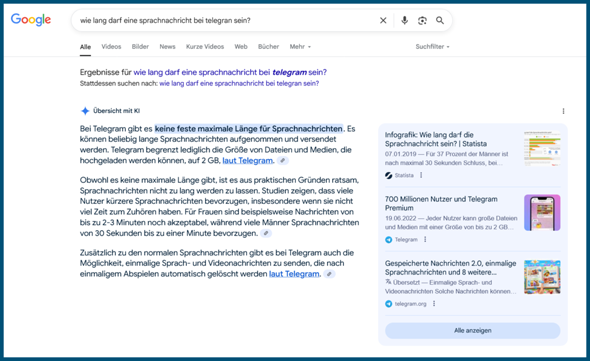The width and height of the screenshot is (590, 361).
Task: Open Google Lens image search icon
Action: pyautogui.click(x=422, y=20)
